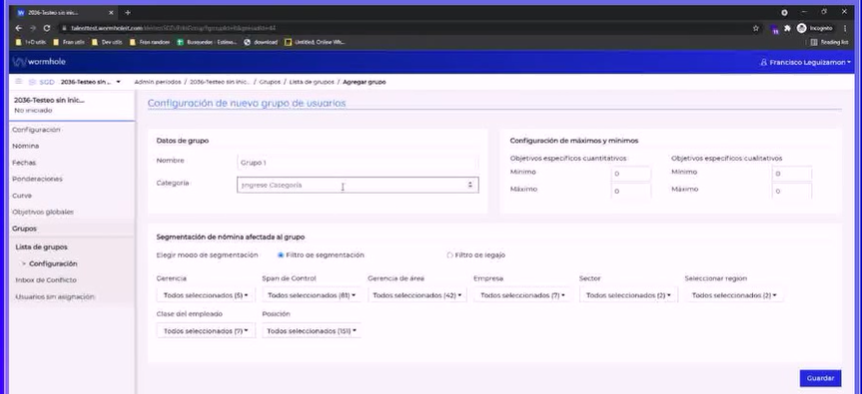
Task: Select Grupos in the sidebar
Action: click(x=25, y=229)
